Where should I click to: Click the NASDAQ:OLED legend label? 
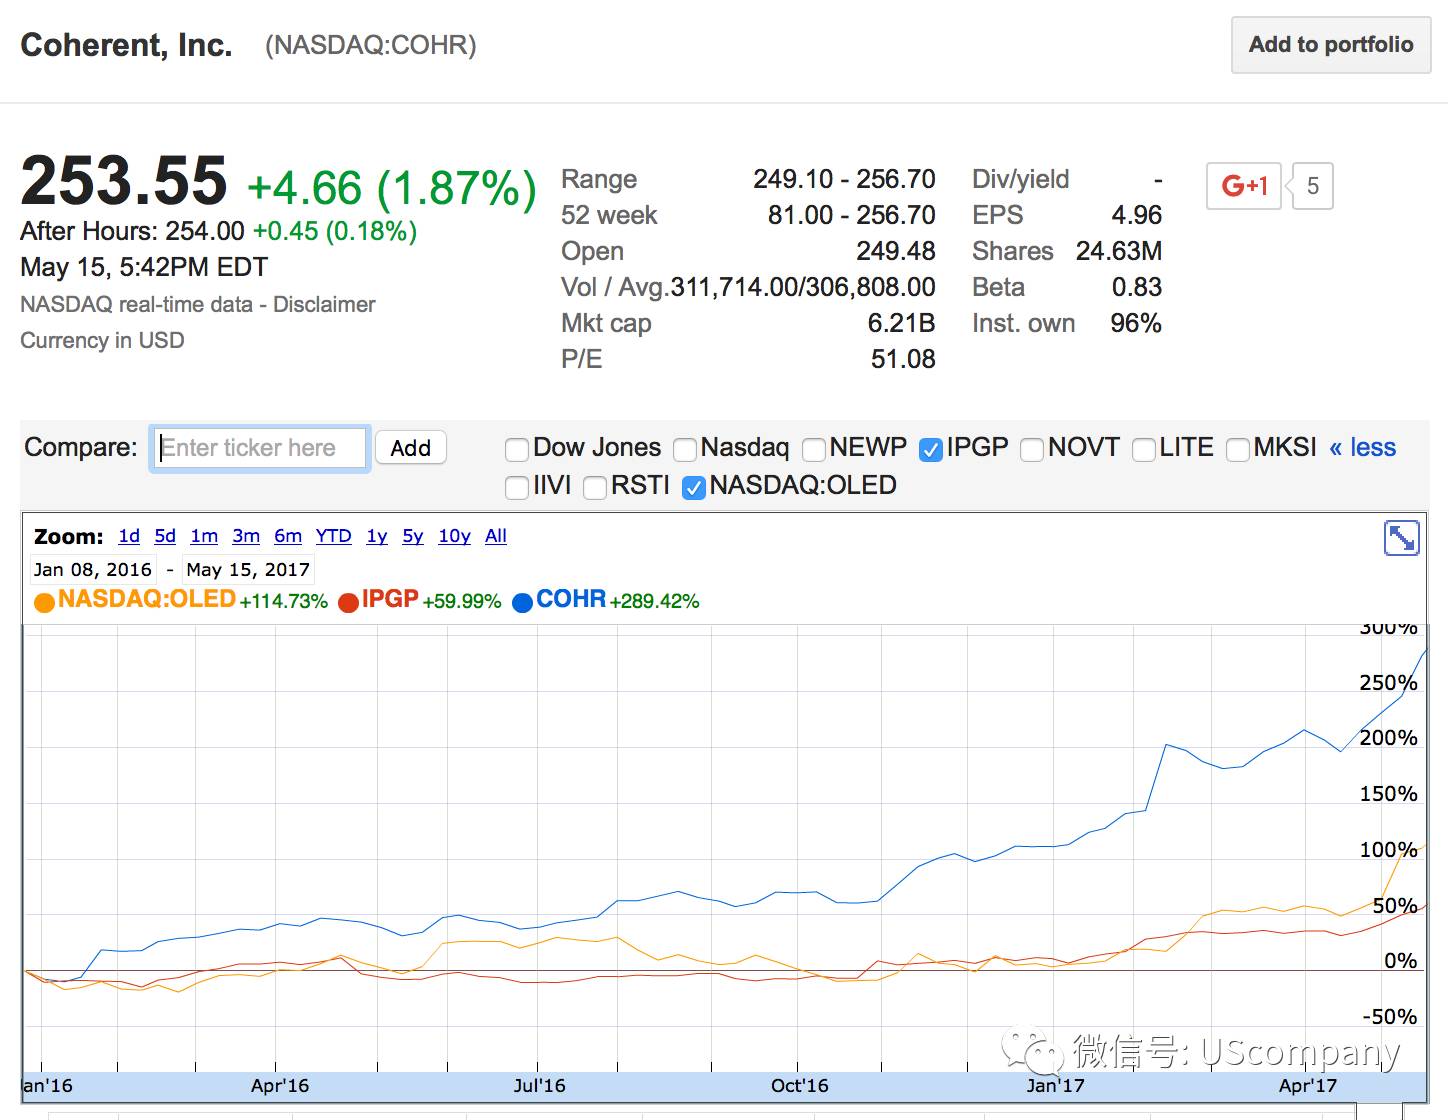147,599
